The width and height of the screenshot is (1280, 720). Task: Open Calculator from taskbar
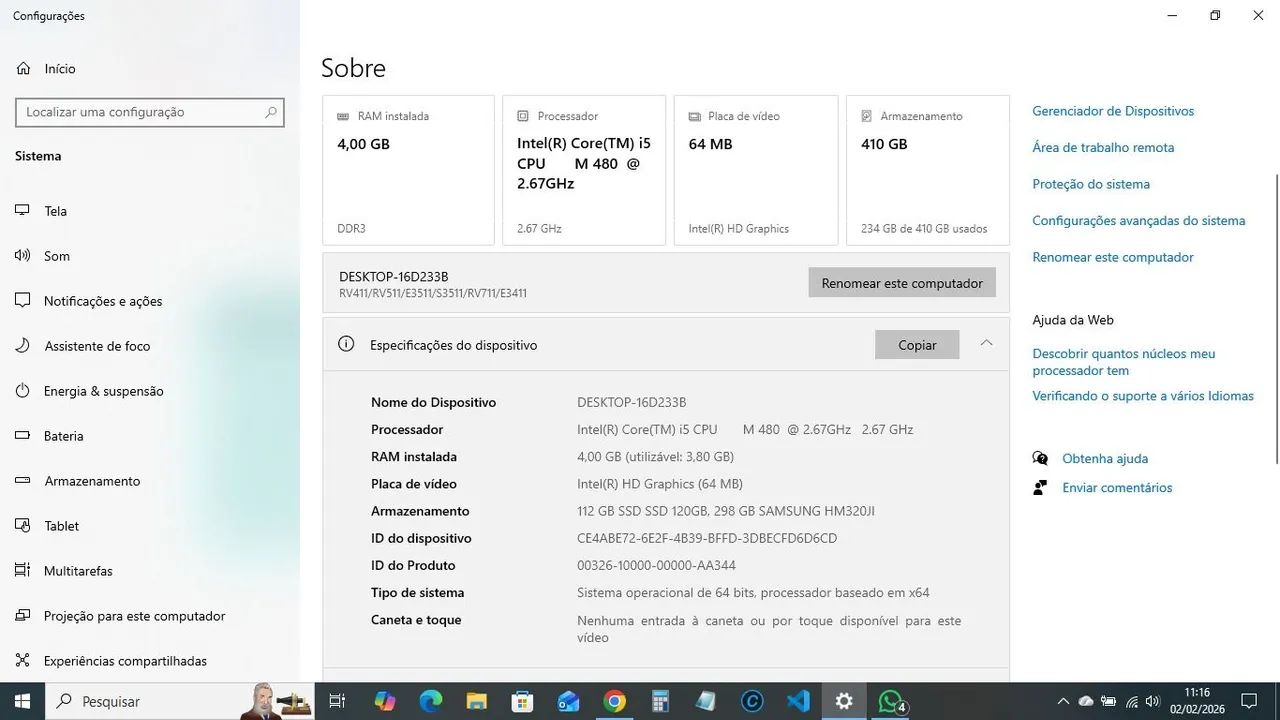tap(660, 701)
